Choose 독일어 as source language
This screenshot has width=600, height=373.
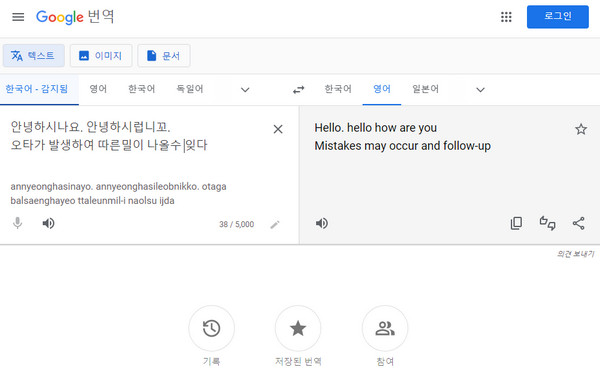190,89
